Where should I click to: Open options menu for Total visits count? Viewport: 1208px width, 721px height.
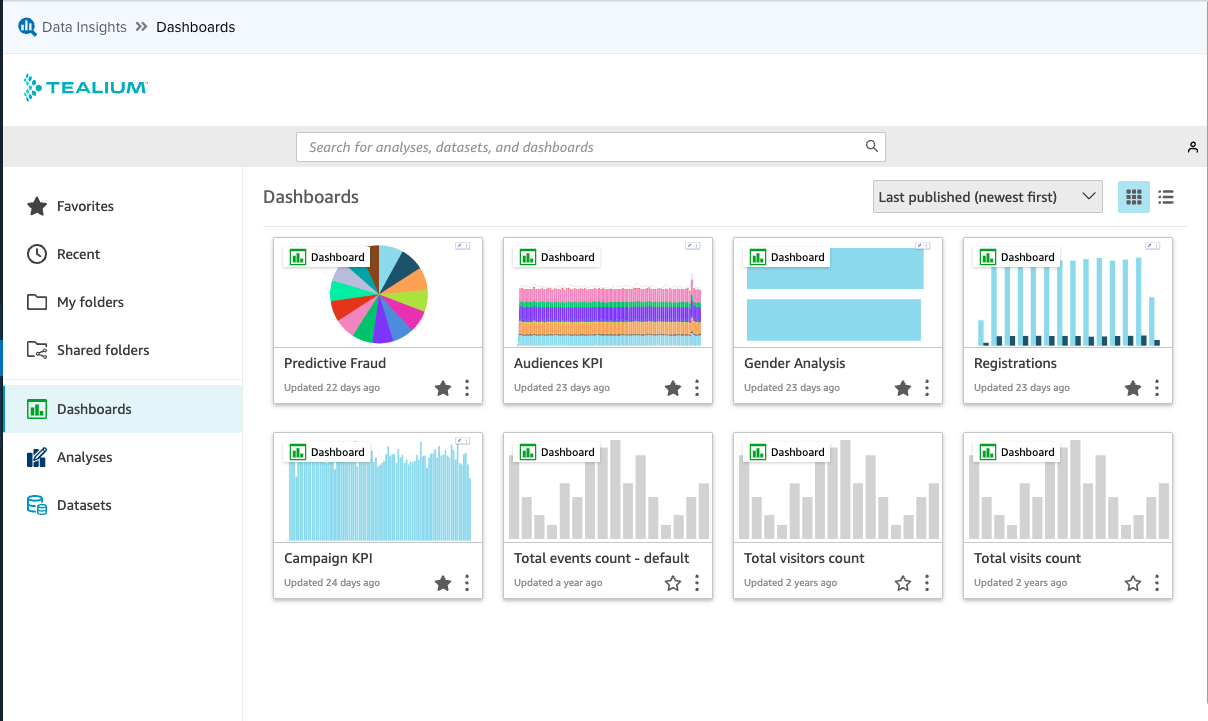(x=1157, y=583)
